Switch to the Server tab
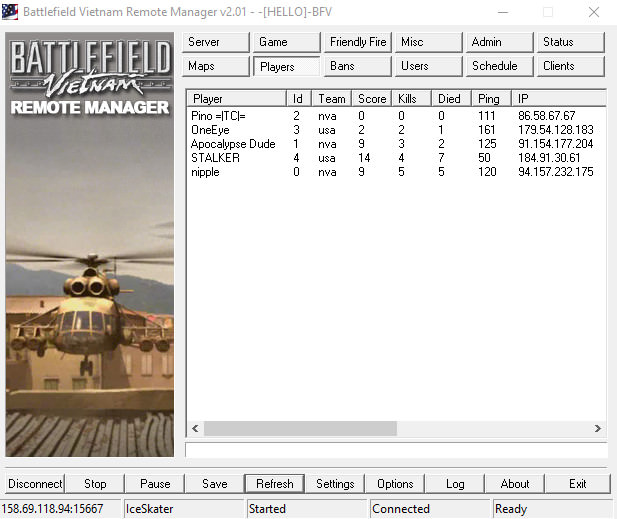Viewport: 617px width, 519px height. (x=216, y=42)
